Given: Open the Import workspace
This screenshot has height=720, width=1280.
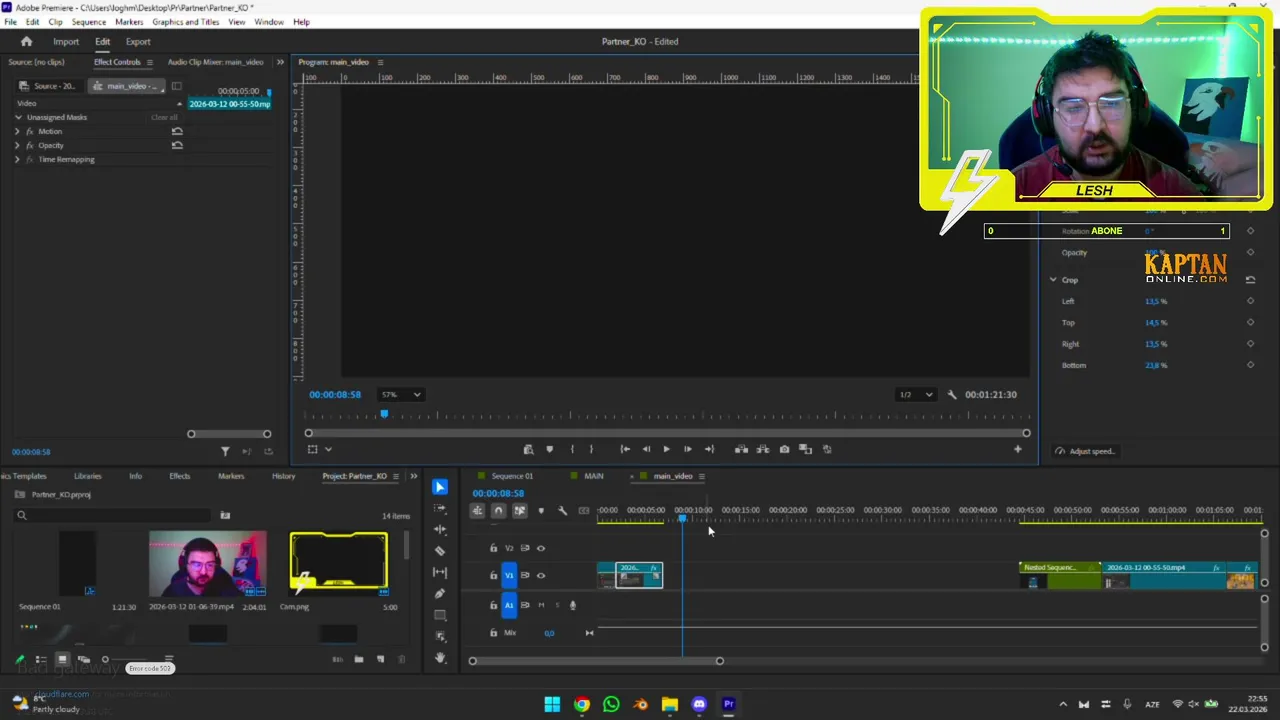Looking at the screenshot, I should coord(66,41).
